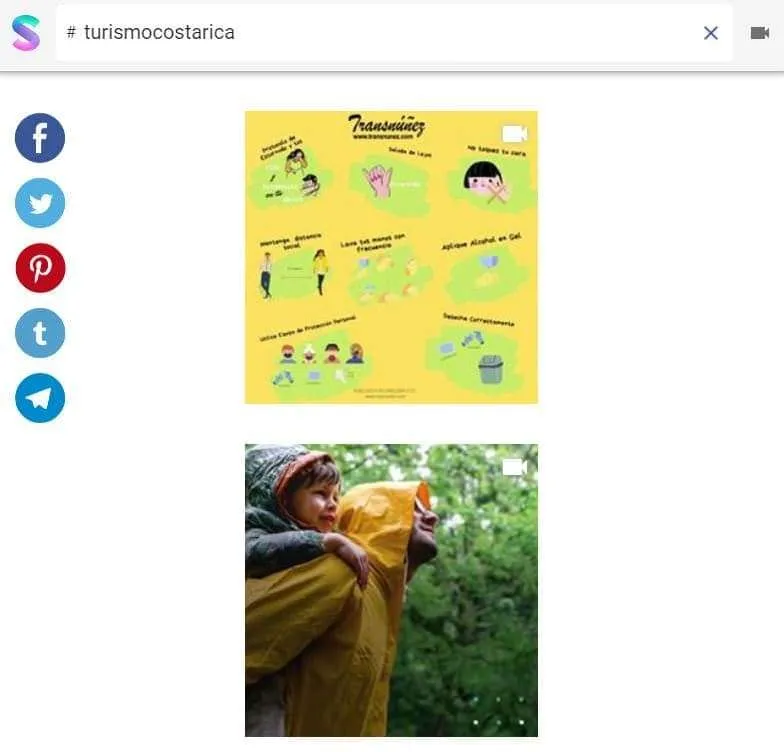Click the Transnúñez title in the infographic
Viewport: 784px width, 752px height.
coord(386,124)
